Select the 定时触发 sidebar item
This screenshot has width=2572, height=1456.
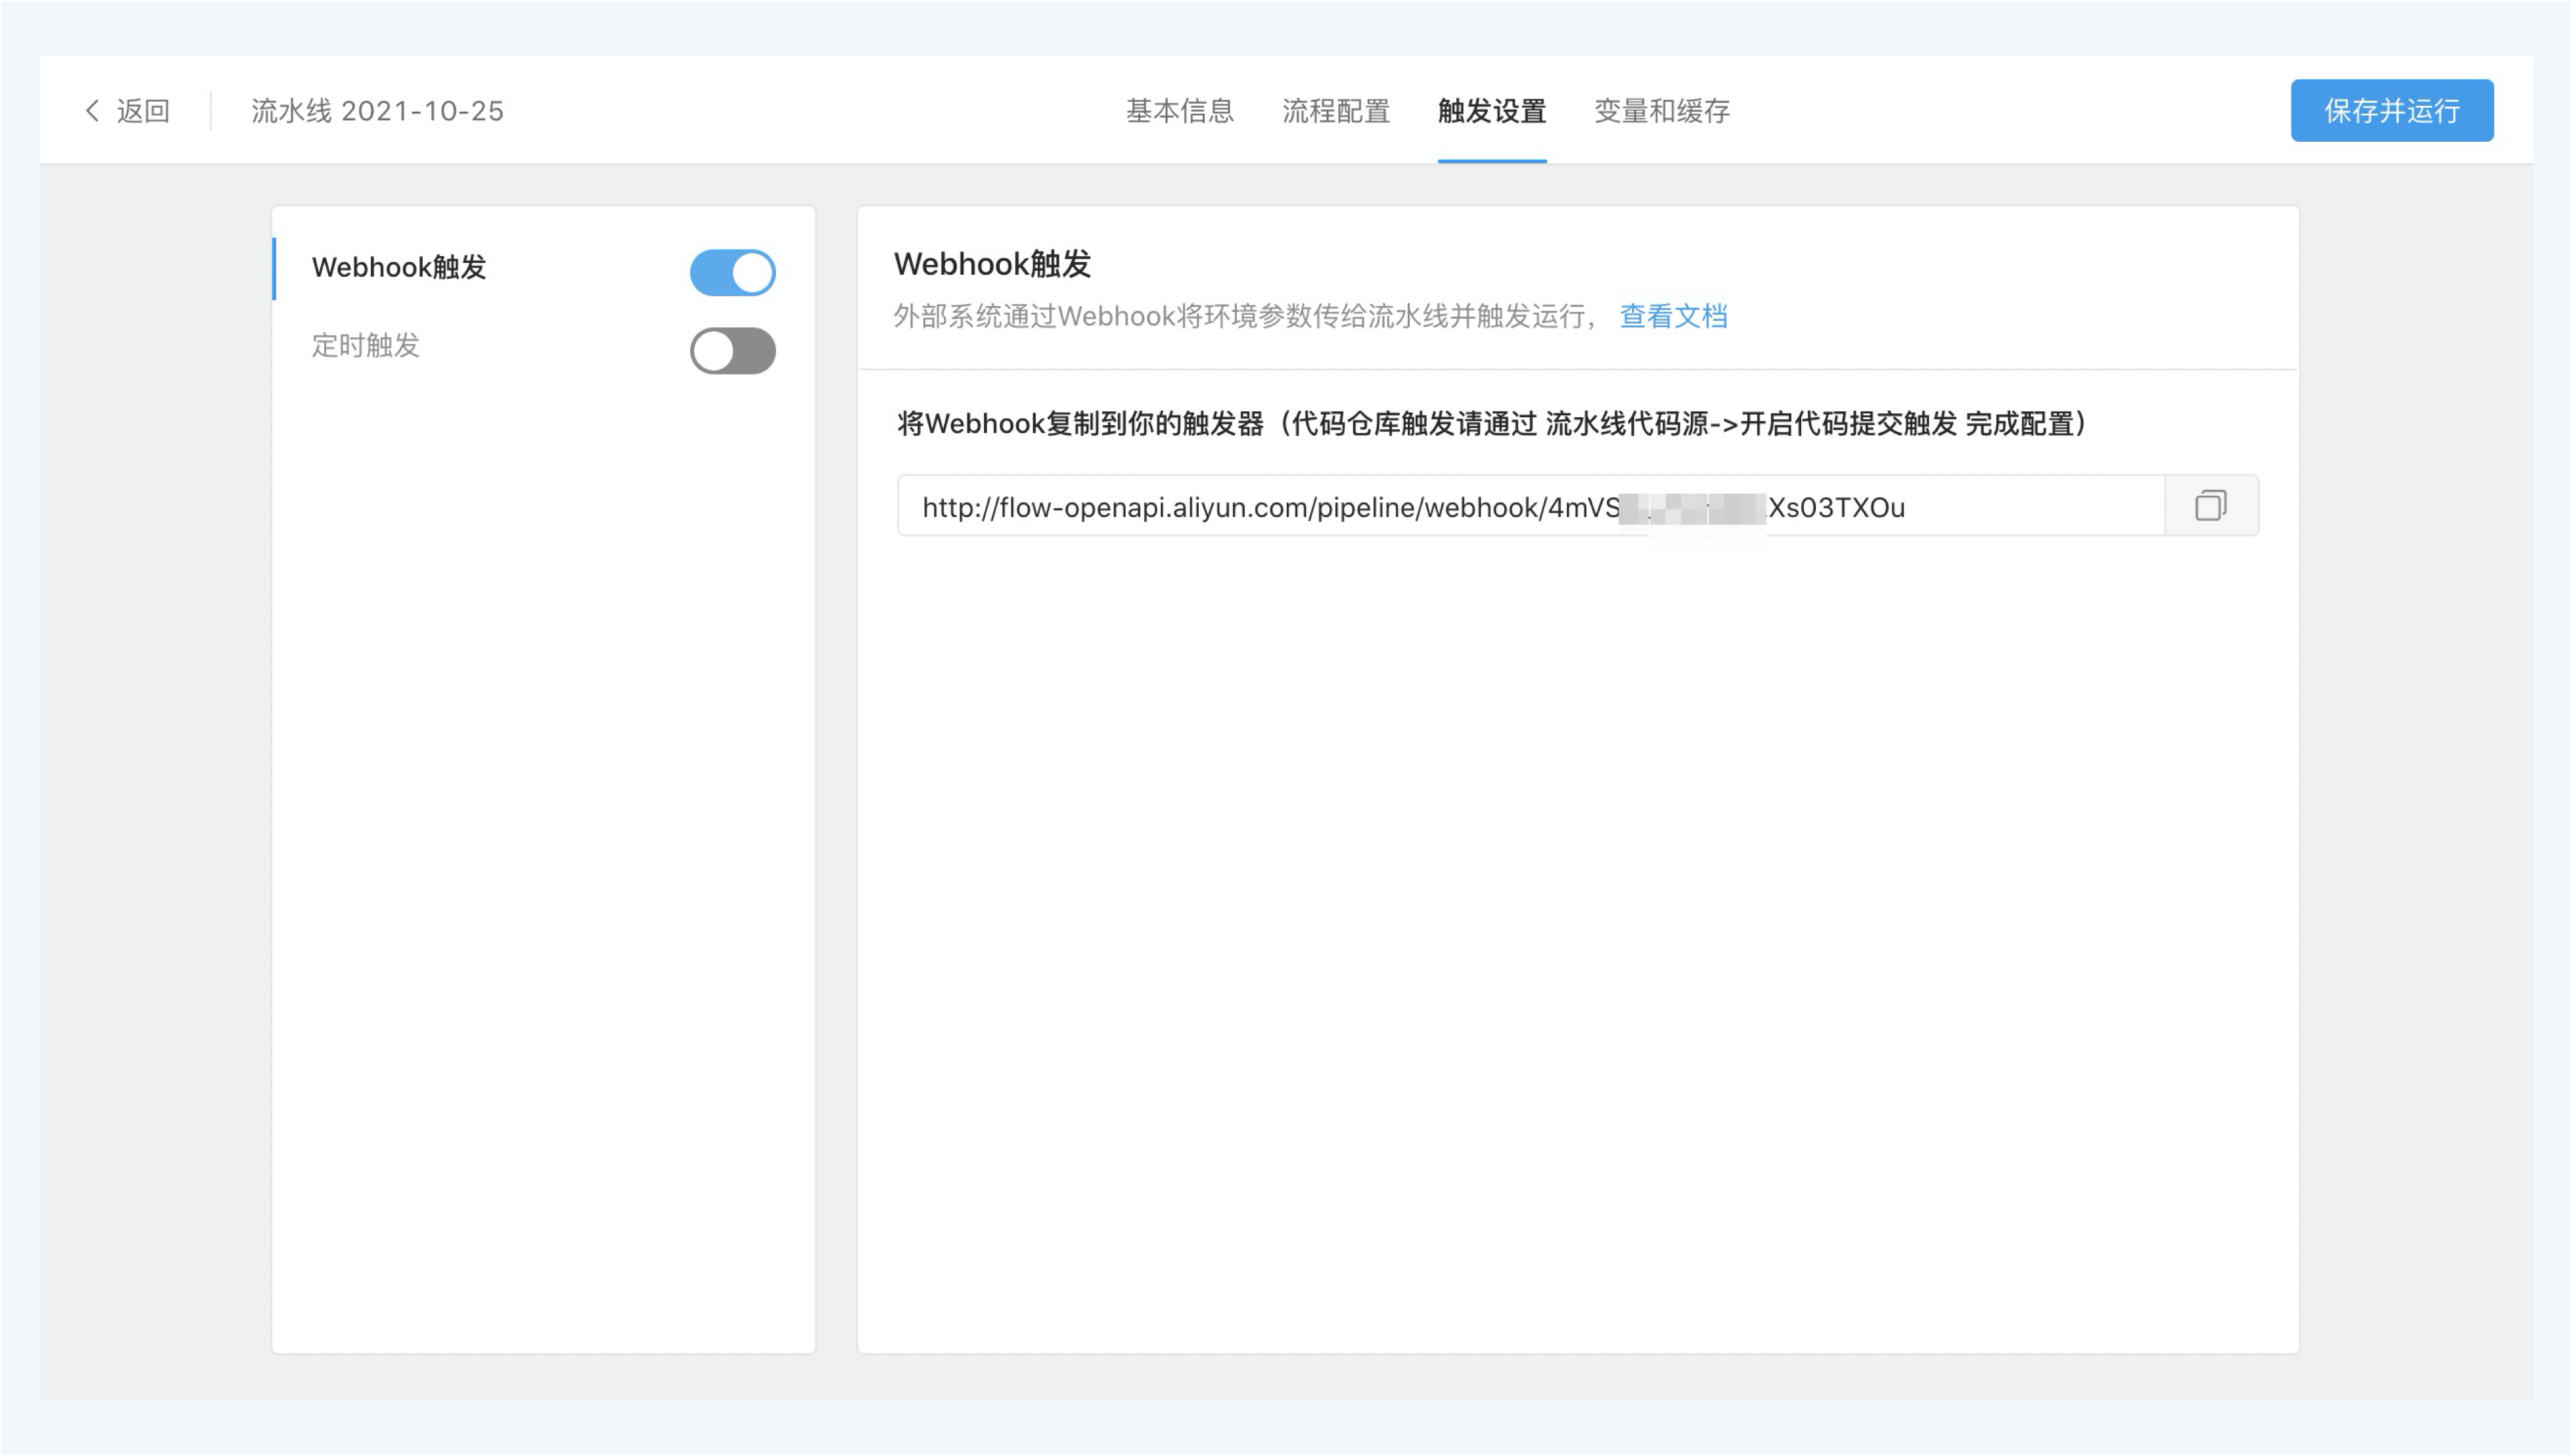click(x=365, y=345)
